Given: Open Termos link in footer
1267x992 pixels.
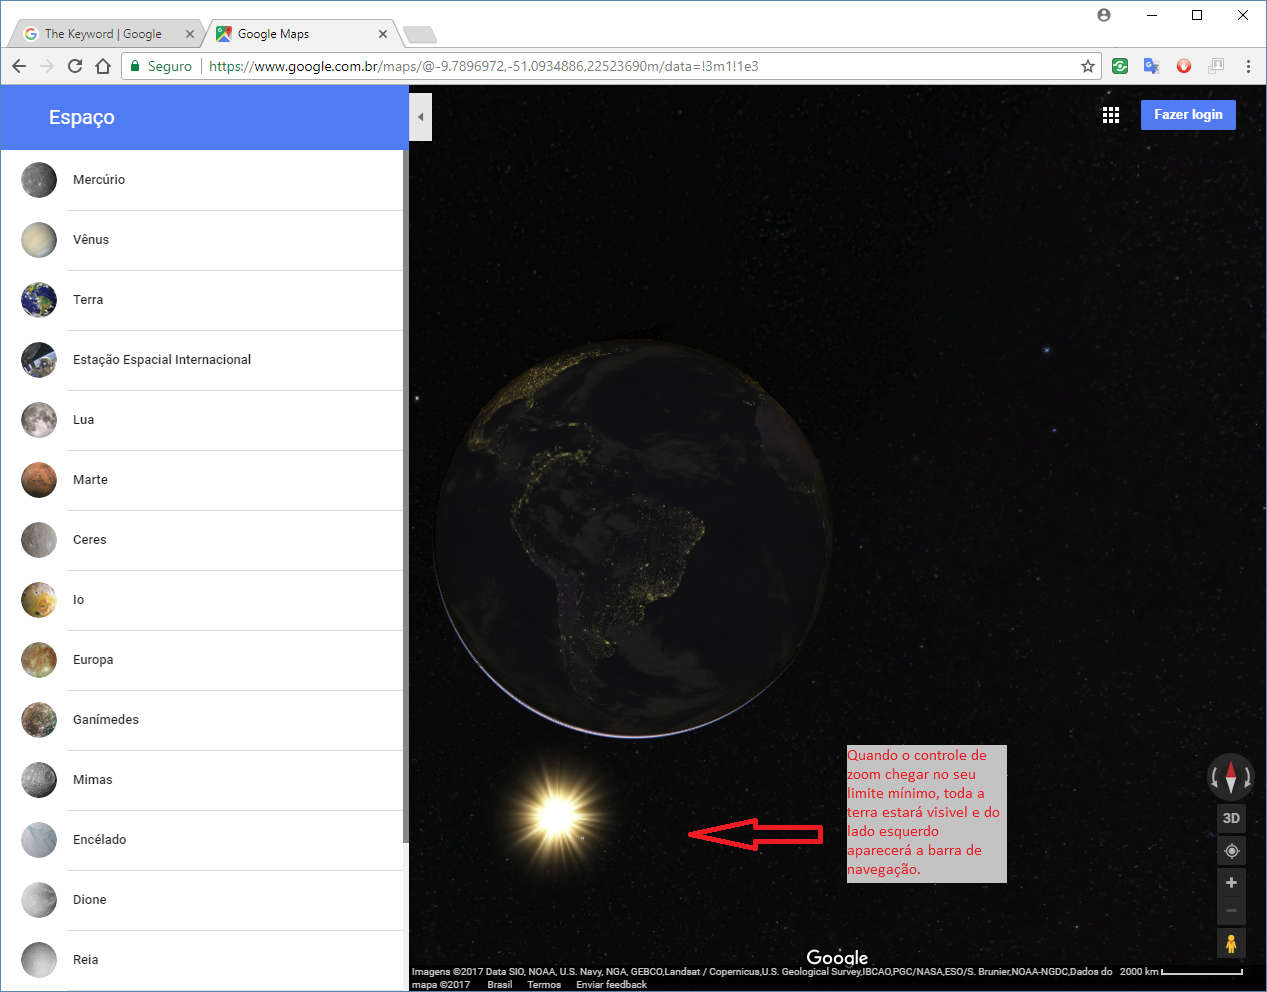Looking at the screenshot, I should (x=544, y=985).
